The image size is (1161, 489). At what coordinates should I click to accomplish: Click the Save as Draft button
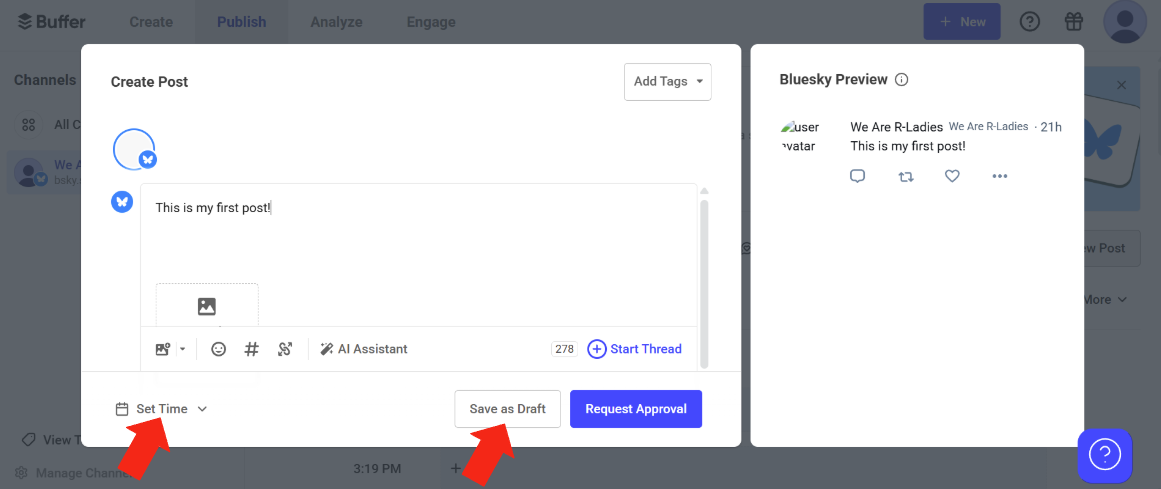507,409
